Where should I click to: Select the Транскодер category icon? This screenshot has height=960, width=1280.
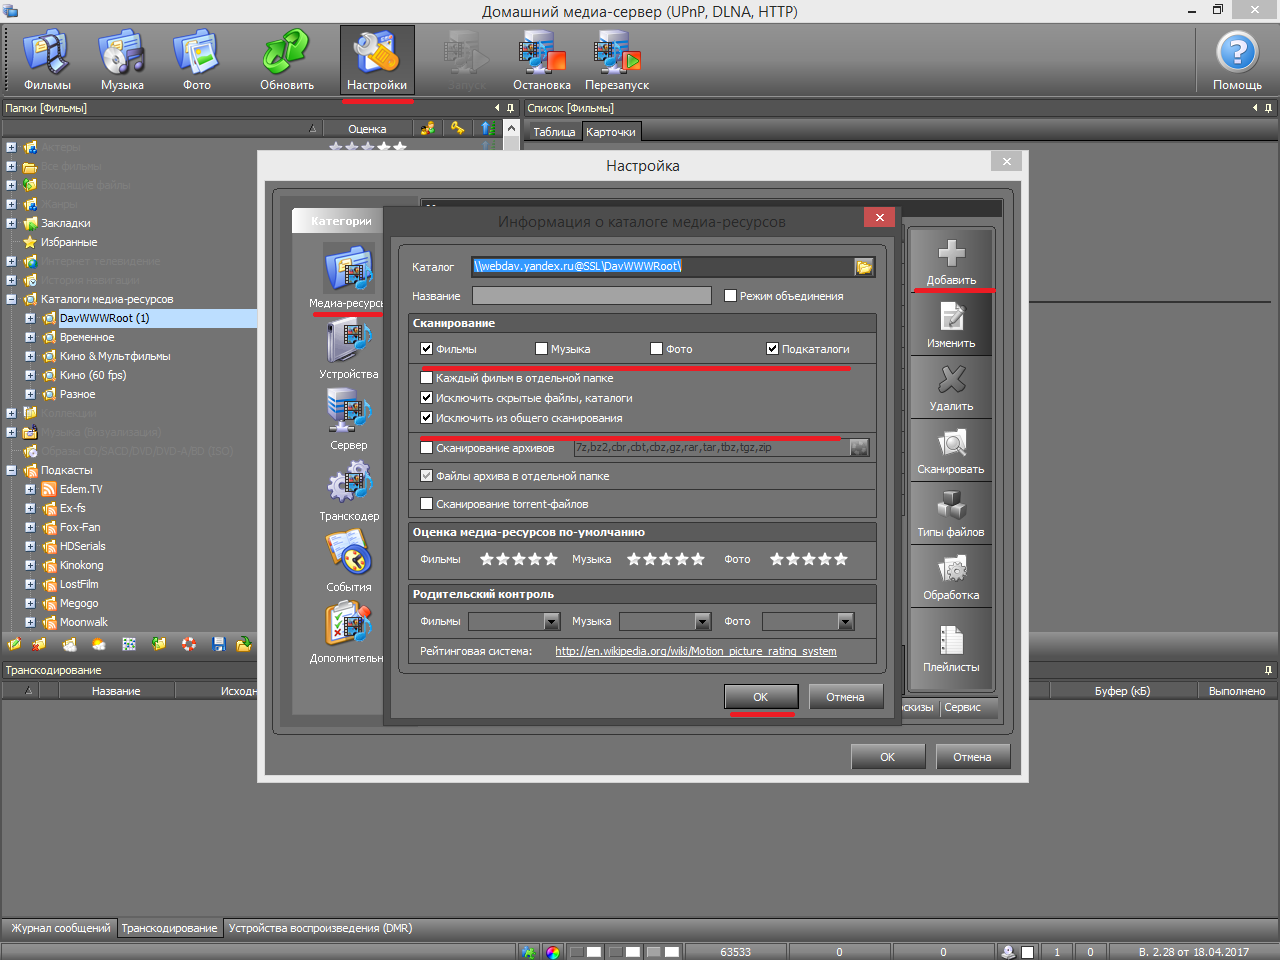coord(349,486)
